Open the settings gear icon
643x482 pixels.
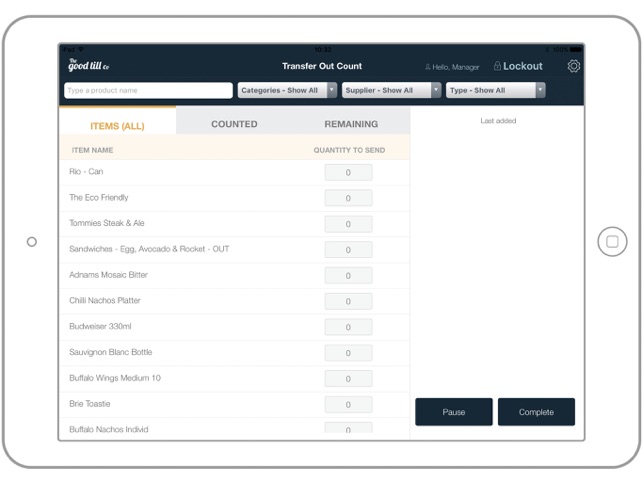573,66
